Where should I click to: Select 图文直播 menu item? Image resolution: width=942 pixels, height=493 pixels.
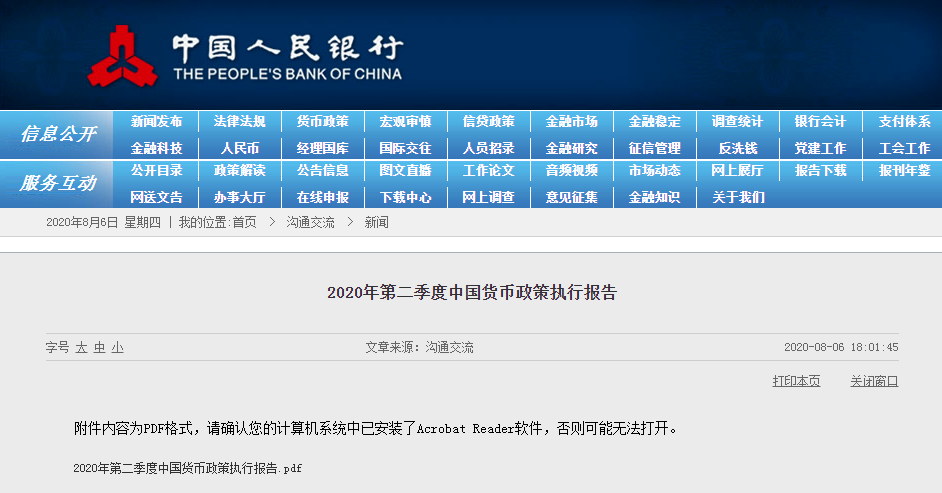(406, 171)
